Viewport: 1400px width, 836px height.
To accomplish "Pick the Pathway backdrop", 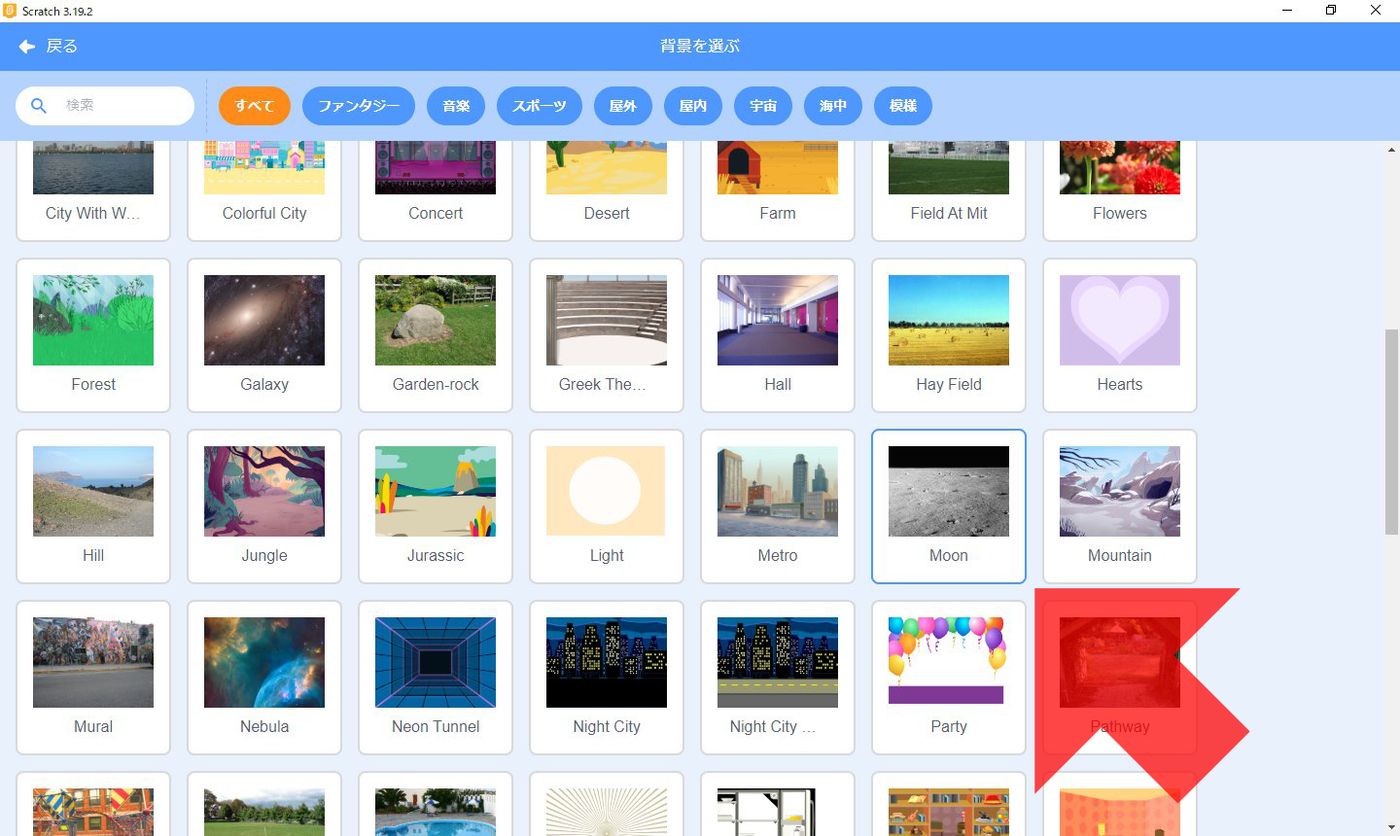I will 1119,677.
